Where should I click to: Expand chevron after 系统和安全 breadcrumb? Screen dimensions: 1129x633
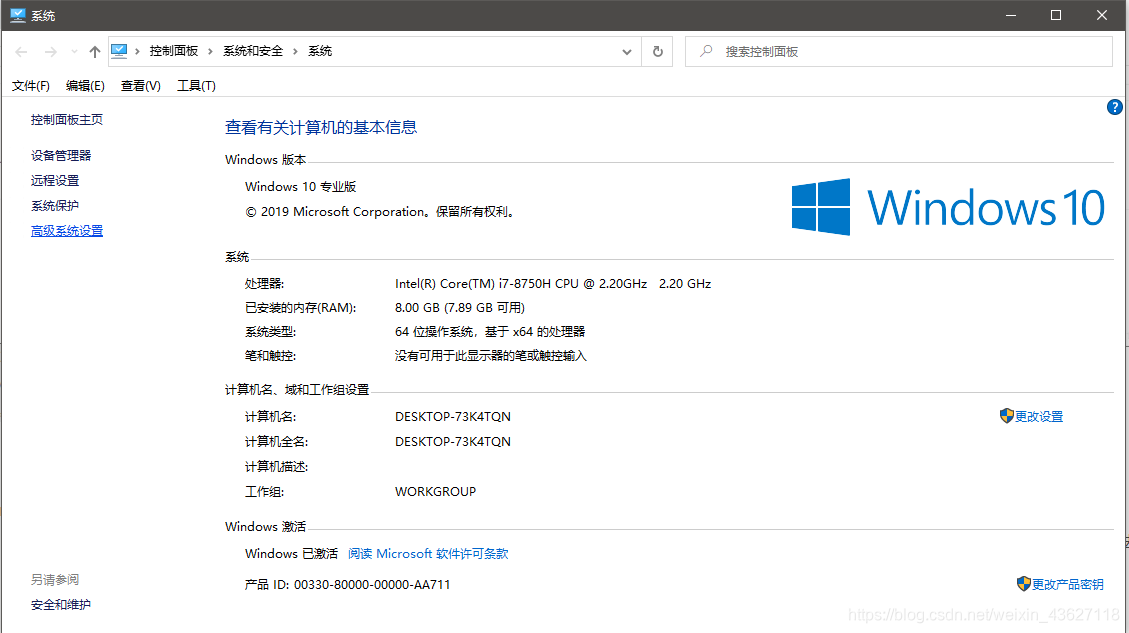pos(295,52)
